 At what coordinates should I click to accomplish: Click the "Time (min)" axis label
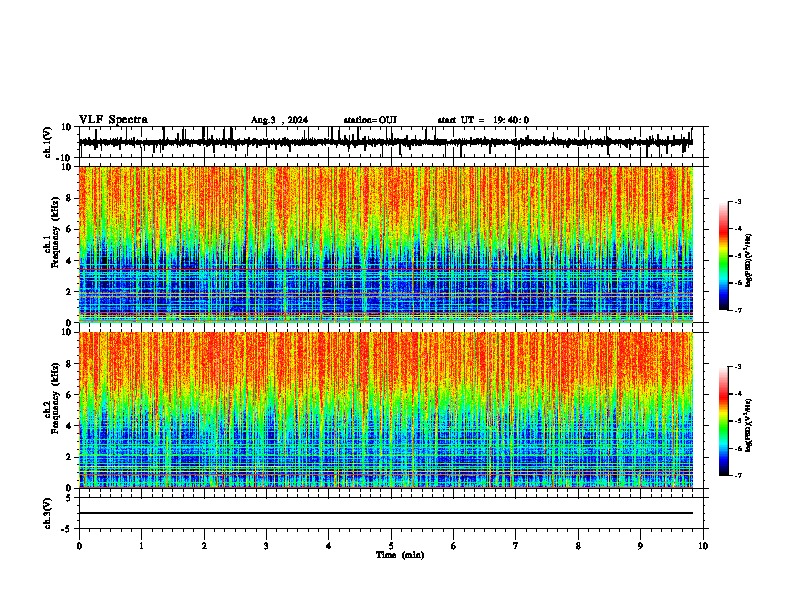coord(400,555)
